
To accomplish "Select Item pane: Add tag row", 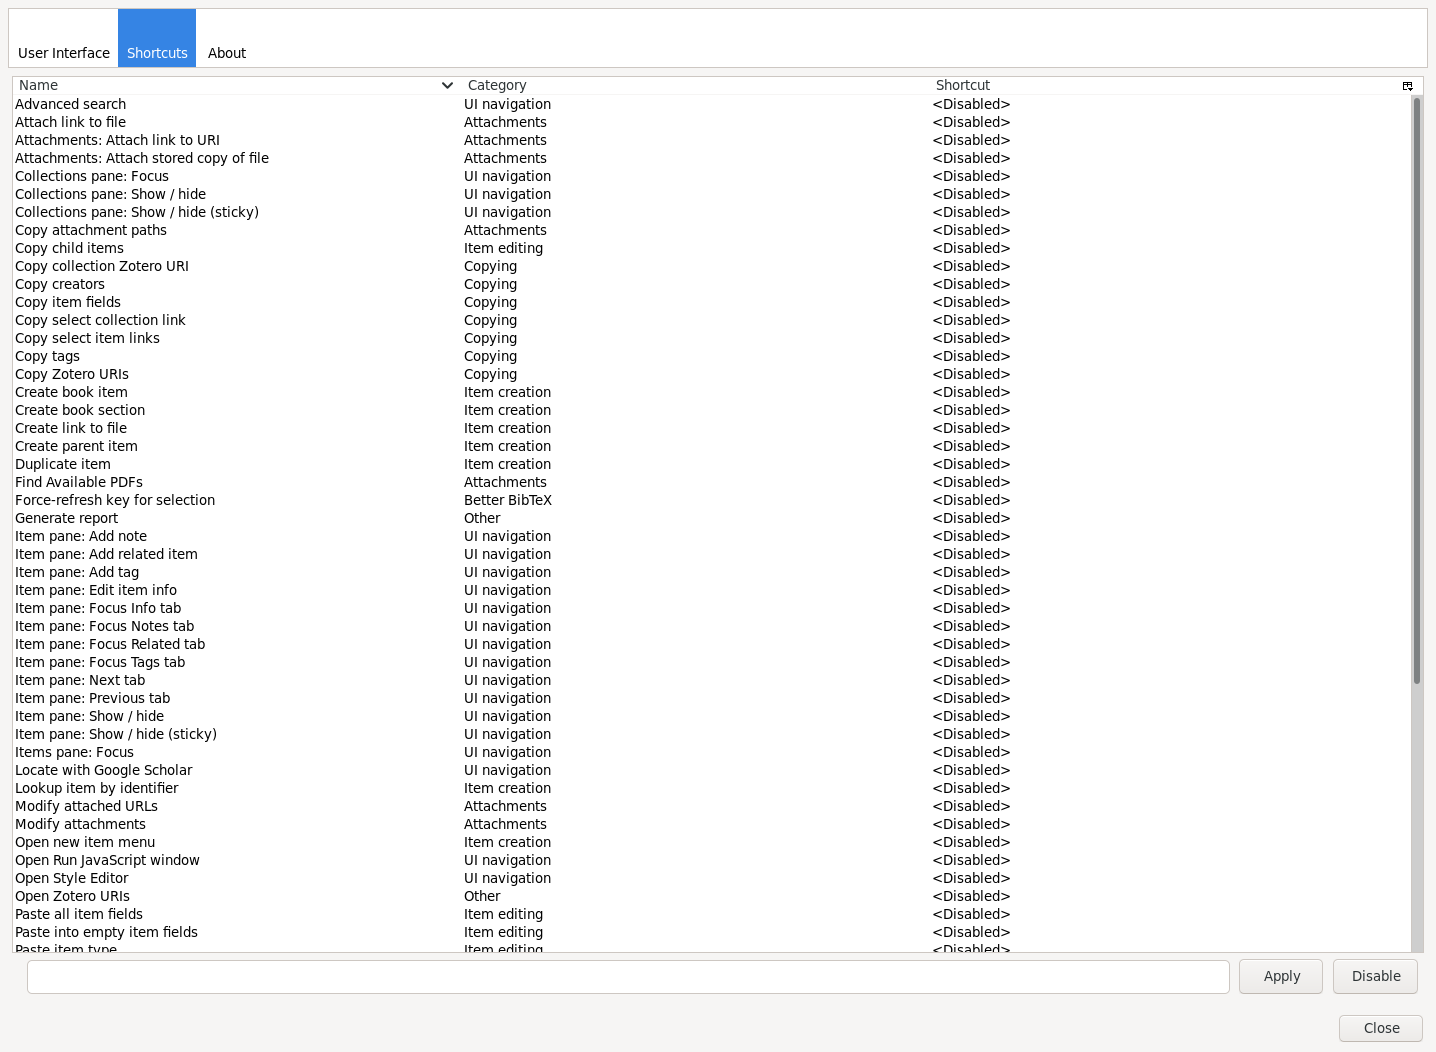I will click(711, 572).
